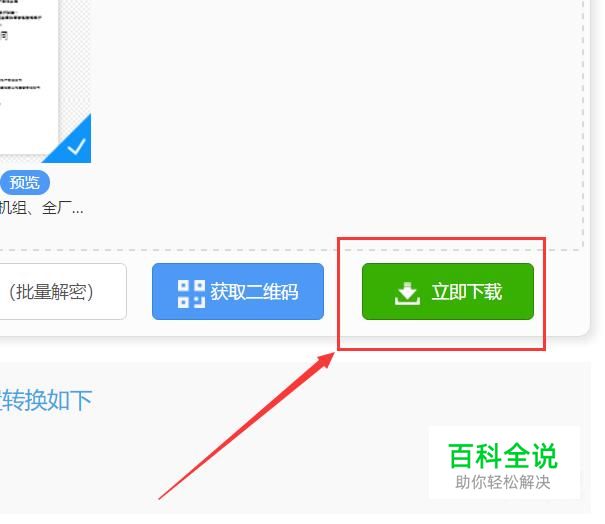The image size is (605, 524).
Task: Click the white checkmark on the thumbnail
Action: tap(76, 147)
